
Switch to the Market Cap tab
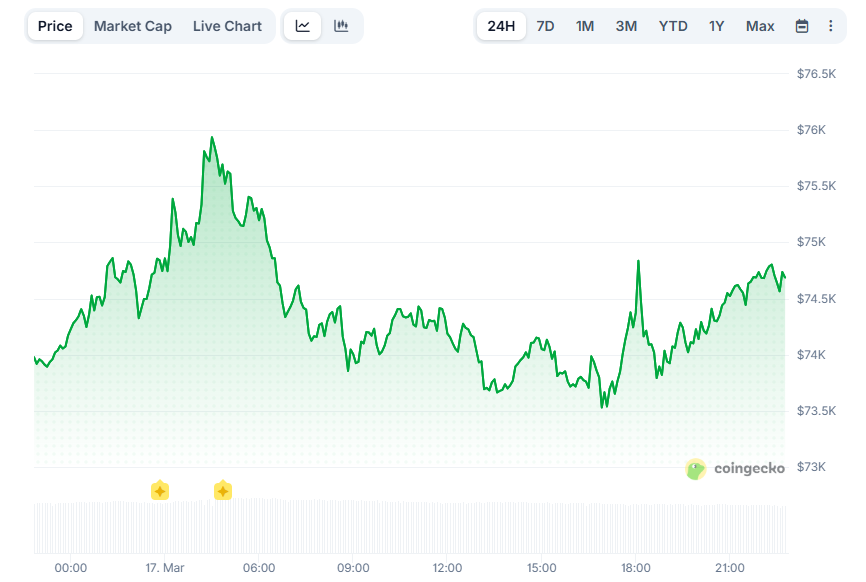(x=133, y=26)
